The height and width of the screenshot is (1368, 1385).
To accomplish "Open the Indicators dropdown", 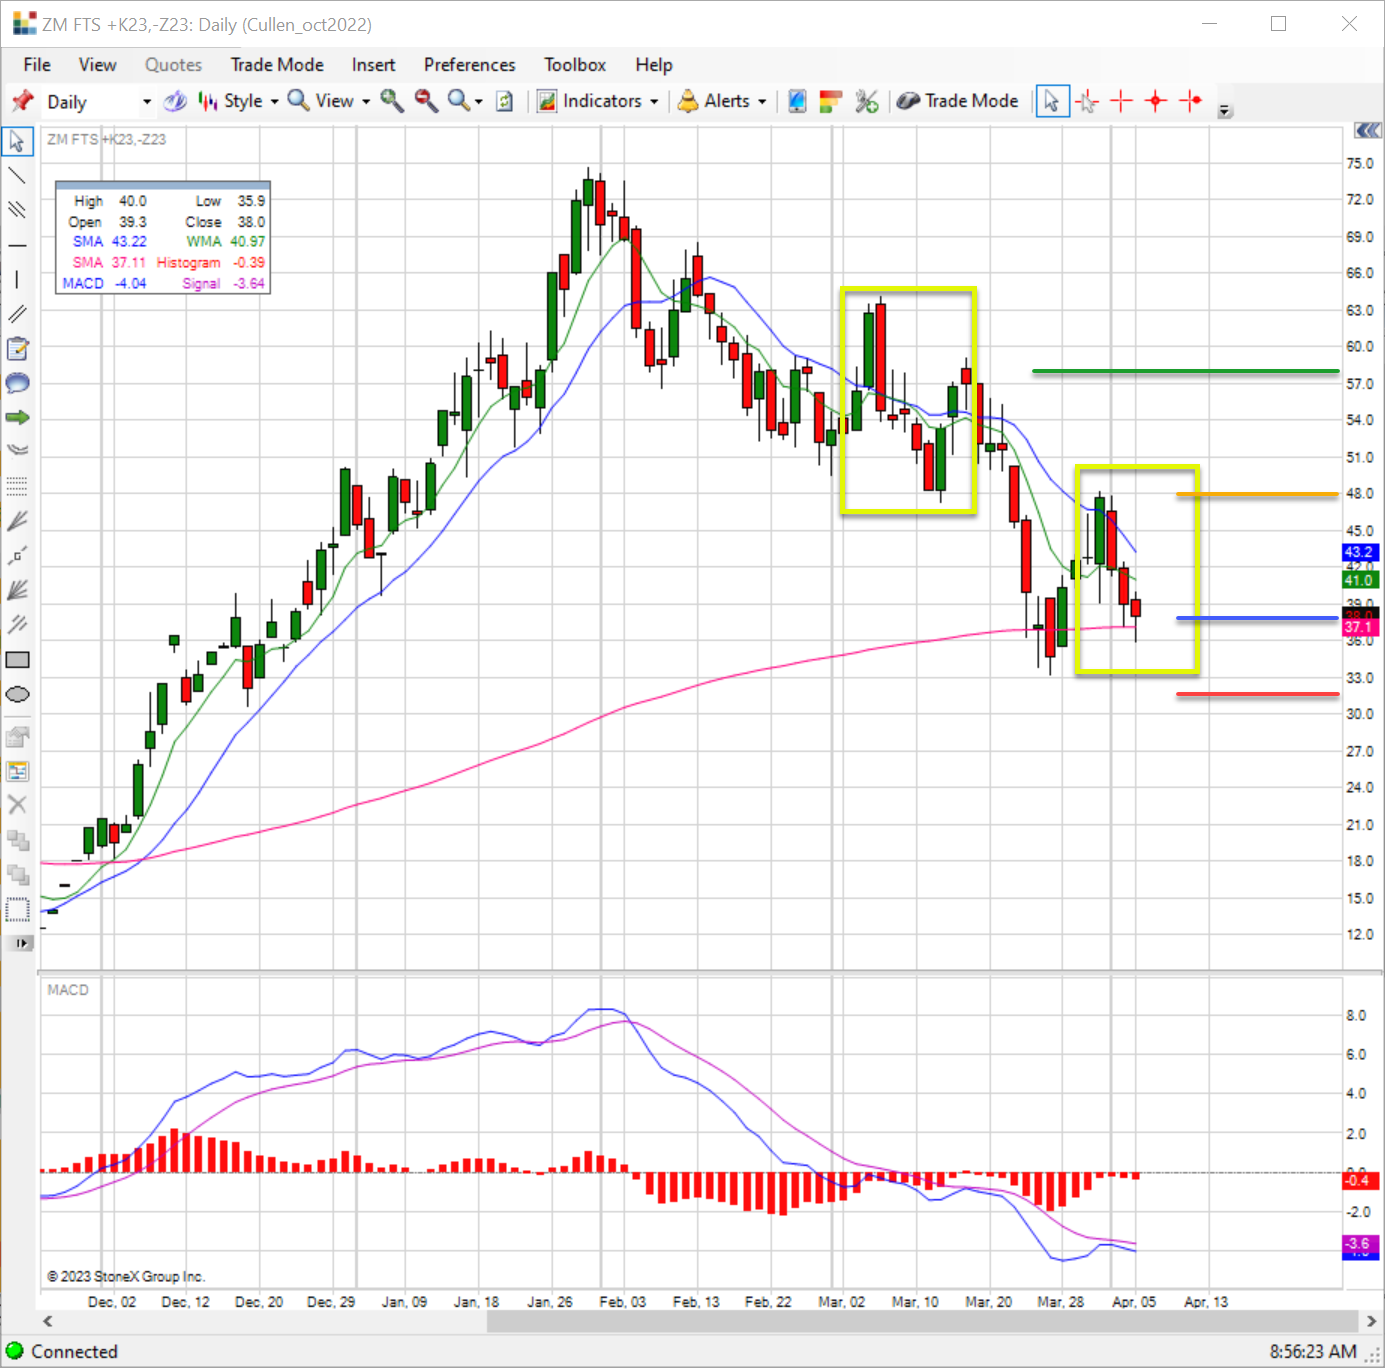I will pos(598,101).
